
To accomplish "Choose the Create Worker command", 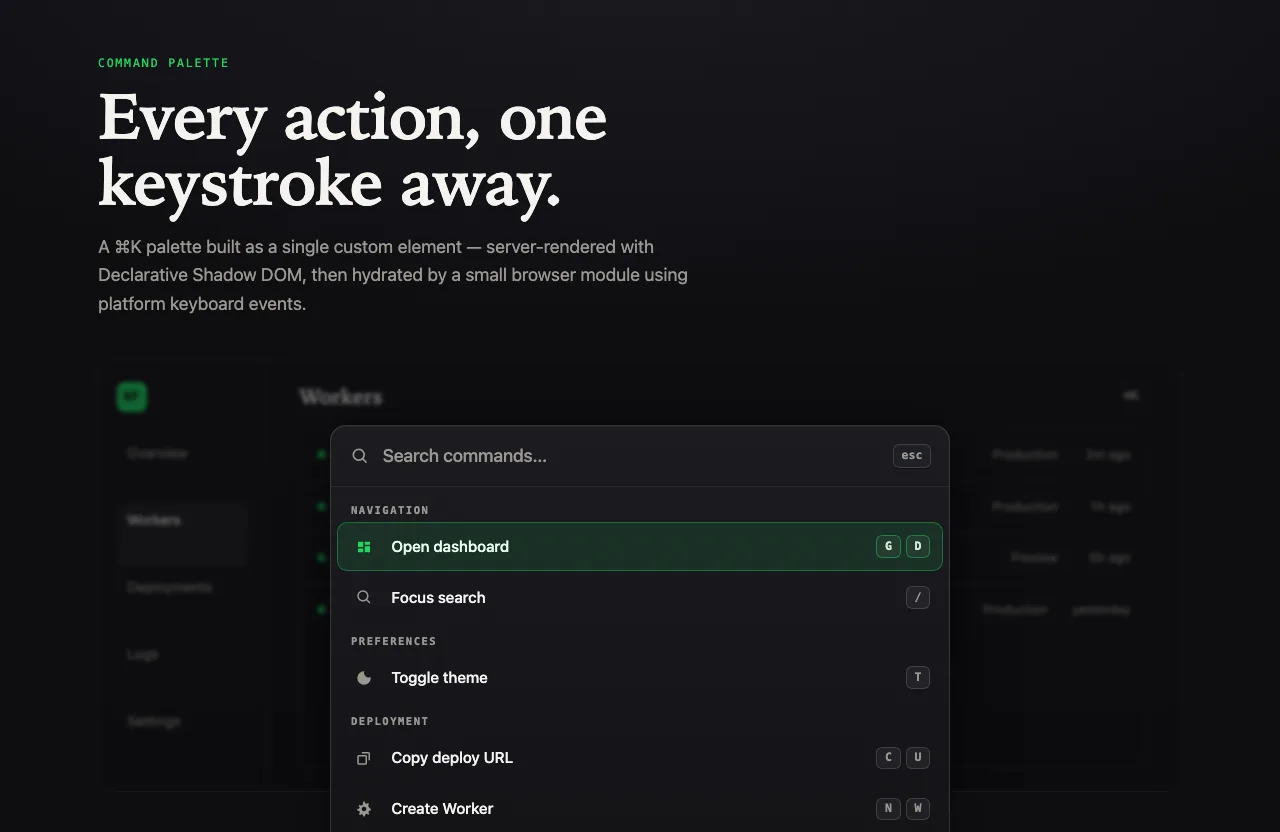I will tap(640, 809).
